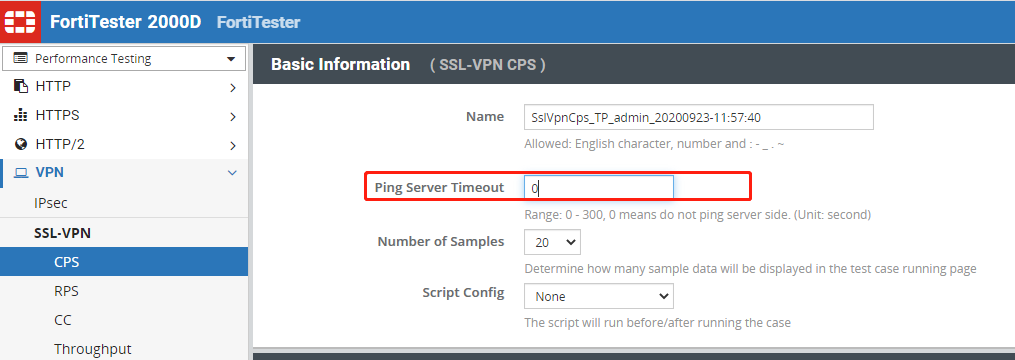This screenshot has width=1015, height=360.
Task: Click the Basic Information heading
Action: [x=340, y=65]
